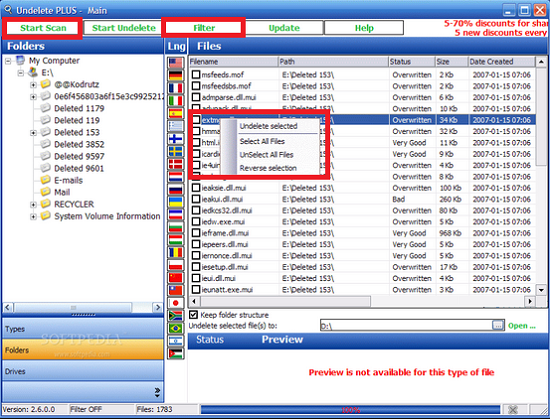This screenshot has height=419, width=550.
Task: Tick the checkbox for msfeeds.mof
Action: pyautogui.click(x=196, y=74)
